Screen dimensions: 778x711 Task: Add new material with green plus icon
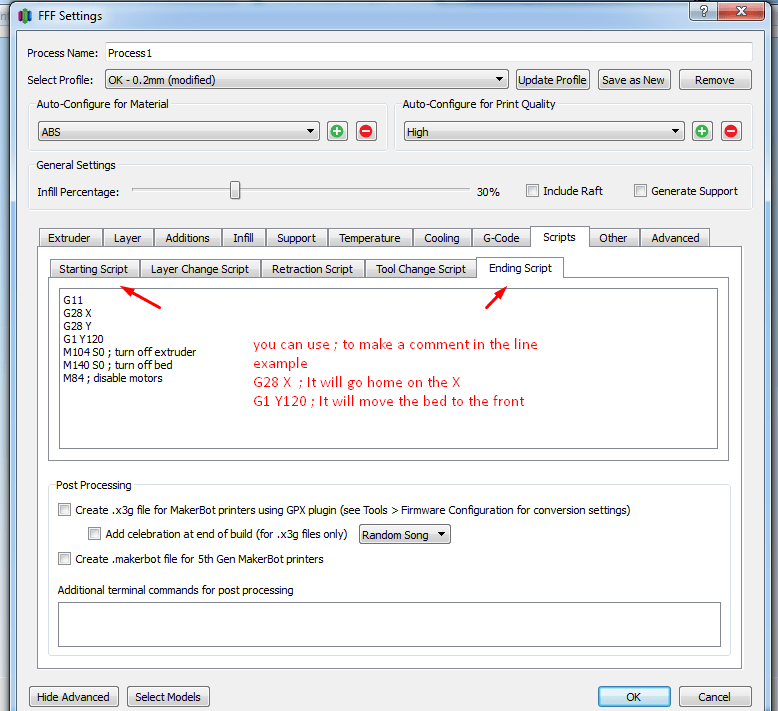tap(337, 131)
